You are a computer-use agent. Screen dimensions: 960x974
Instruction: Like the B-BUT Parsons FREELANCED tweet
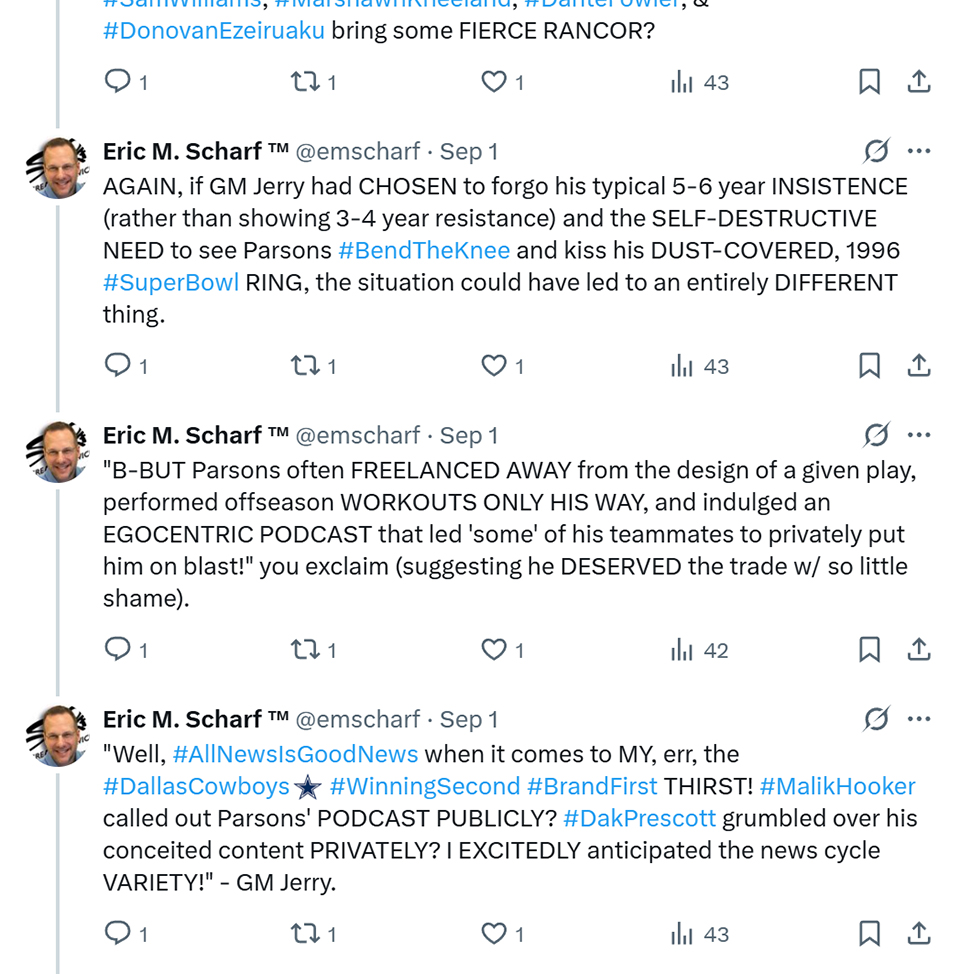click(494, 650)
